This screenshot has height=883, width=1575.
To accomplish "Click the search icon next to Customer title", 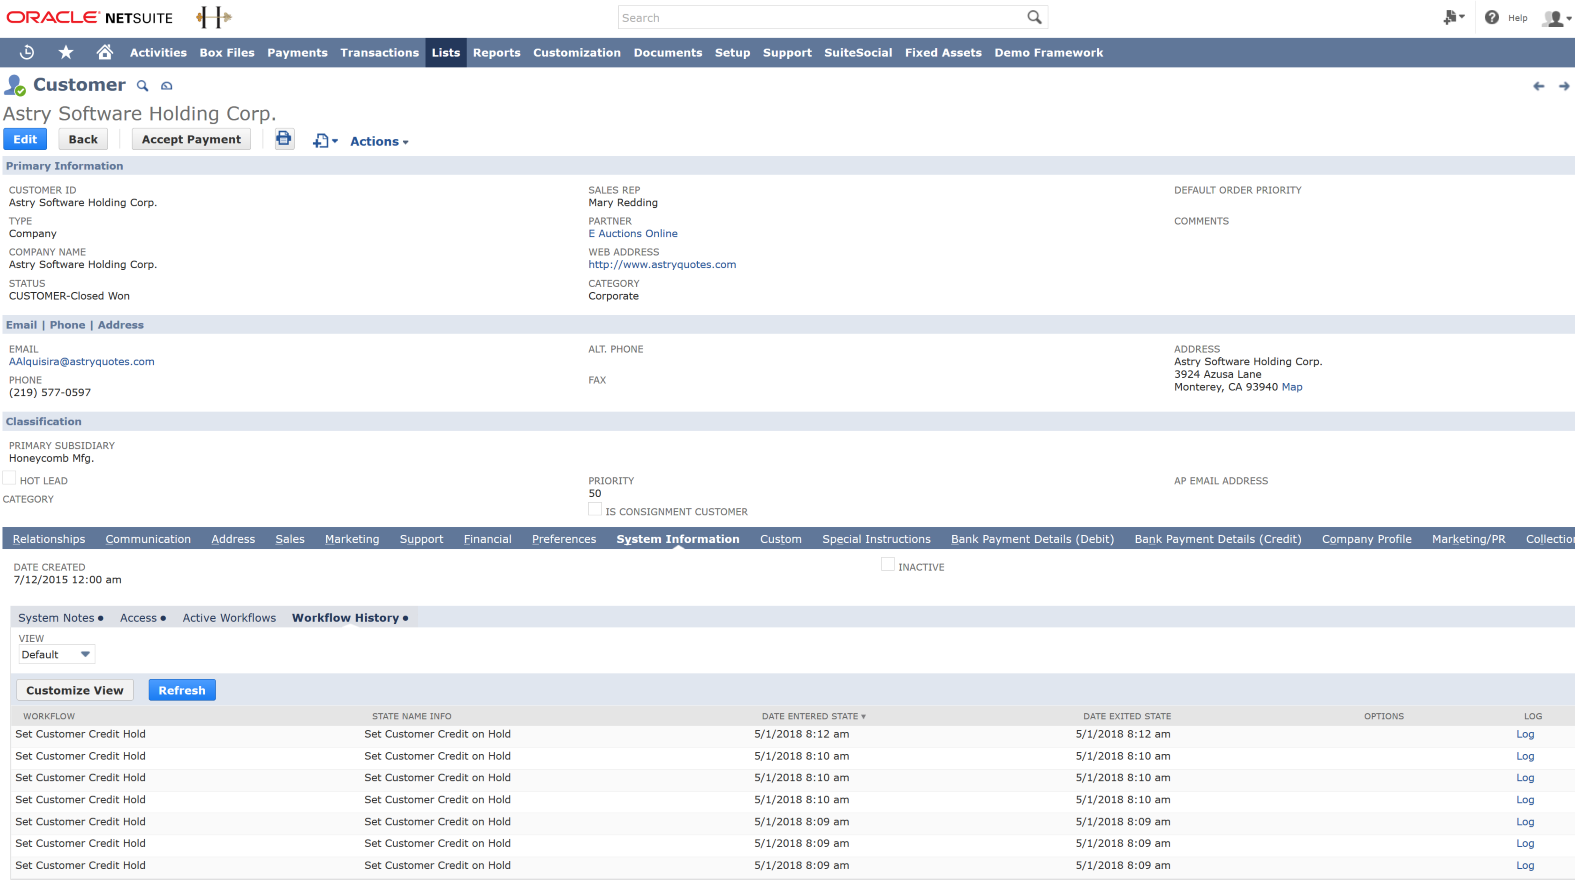I will (143, 86).
